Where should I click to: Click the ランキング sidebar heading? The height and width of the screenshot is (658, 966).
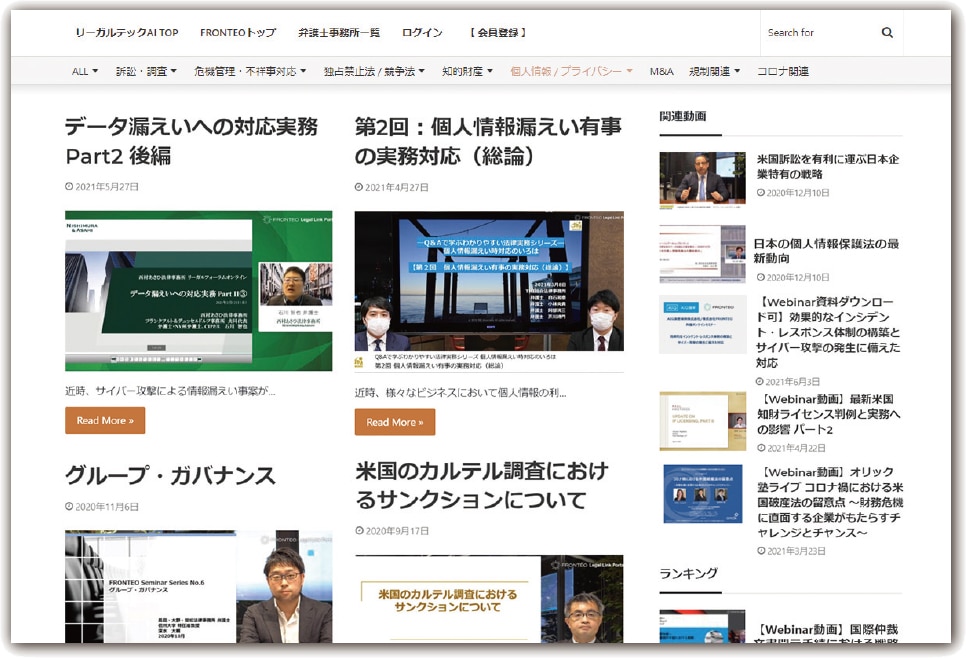(x=689, y=574)
